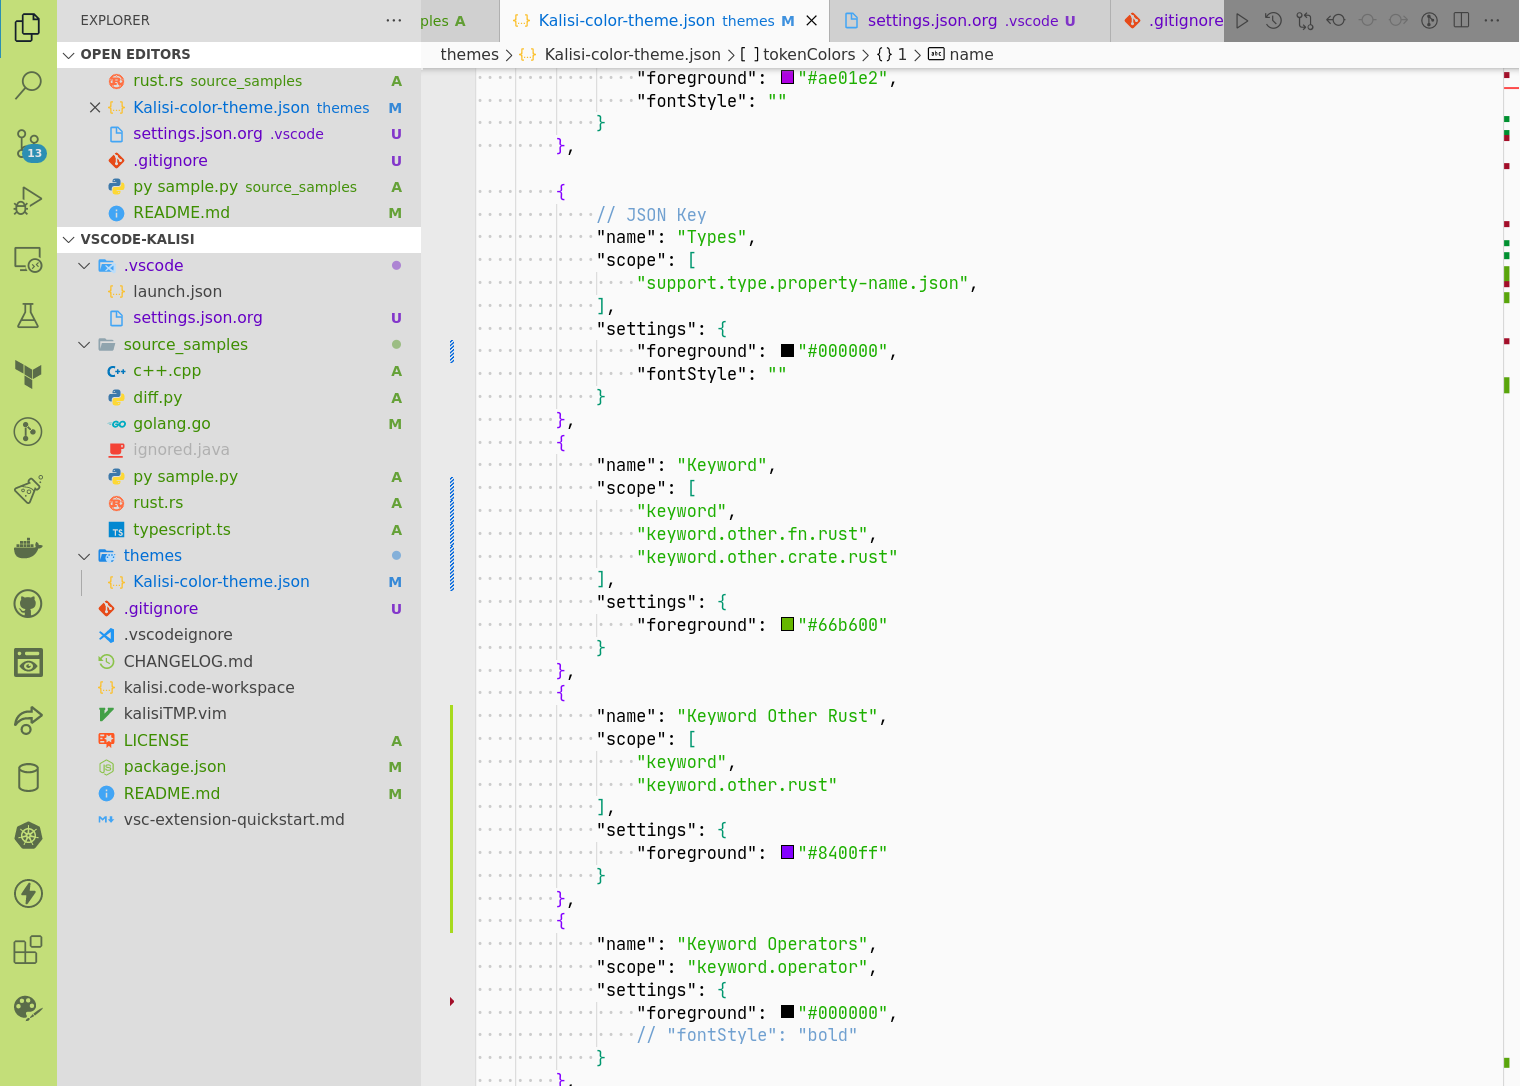This screenshot has height=1086, width=1520.
Task: Open package.json in the file tree
Action: point(239,767)
